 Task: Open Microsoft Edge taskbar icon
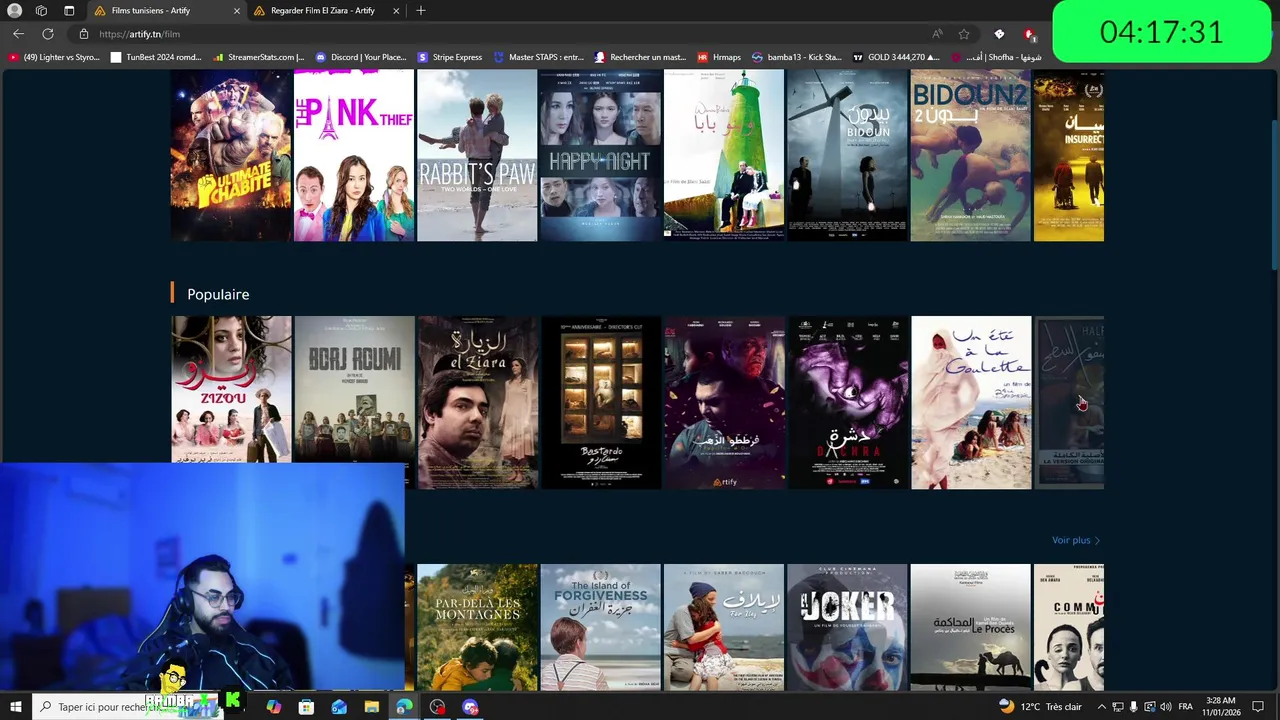click(404, 707)
